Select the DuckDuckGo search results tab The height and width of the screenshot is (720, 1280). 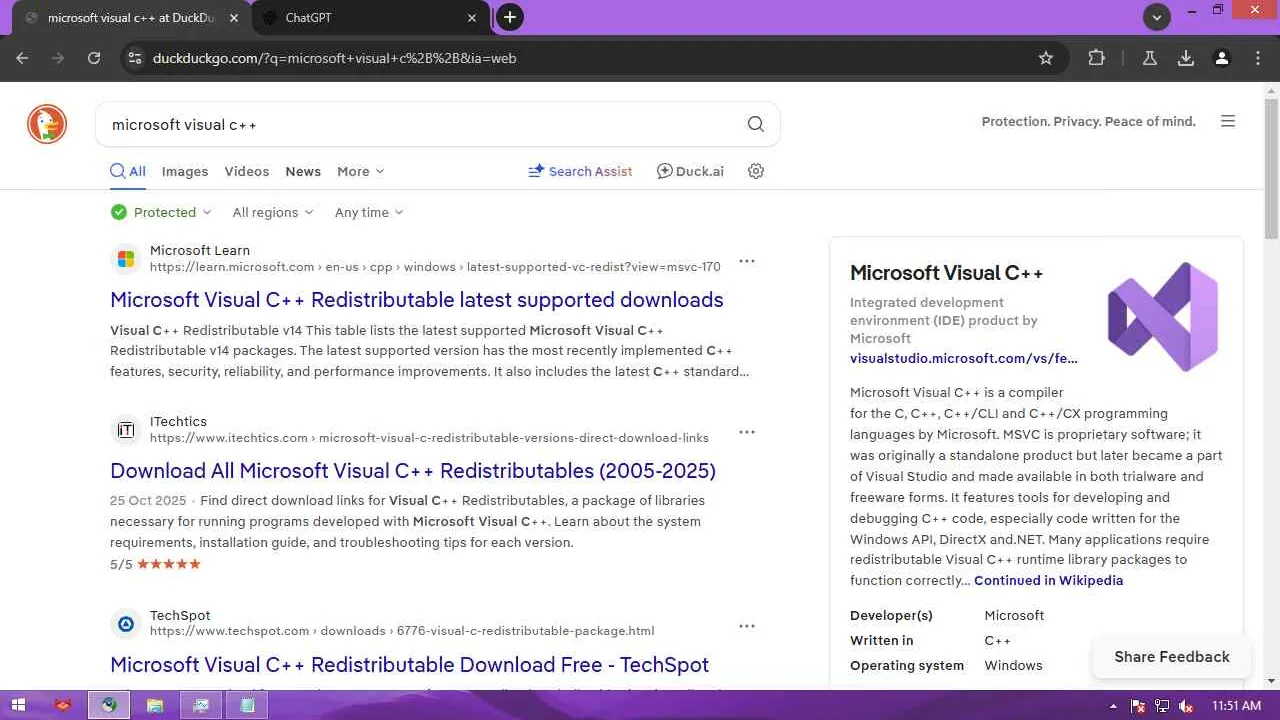pos(130,18)
